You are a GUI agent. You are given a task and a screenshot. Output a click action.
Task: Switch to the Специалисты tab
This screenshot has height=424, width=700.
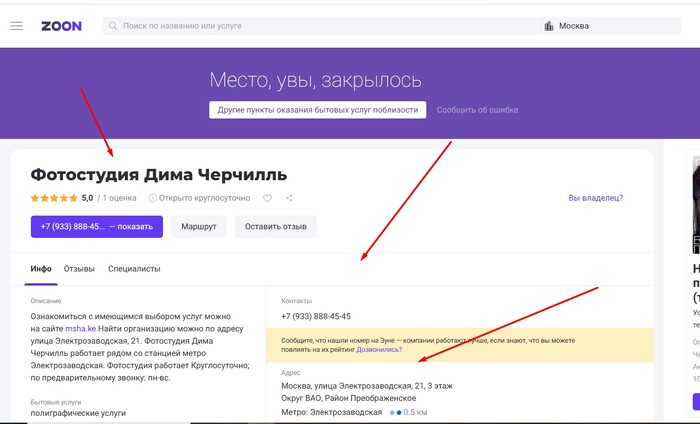[x=134, y=269]
